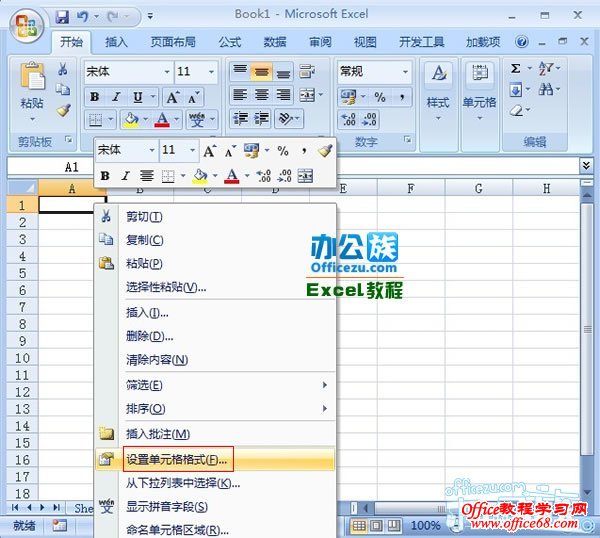This screenshot has width=600, height=538.
Task: Click the ribbon borders icon
Action: [x=95, y=120]
